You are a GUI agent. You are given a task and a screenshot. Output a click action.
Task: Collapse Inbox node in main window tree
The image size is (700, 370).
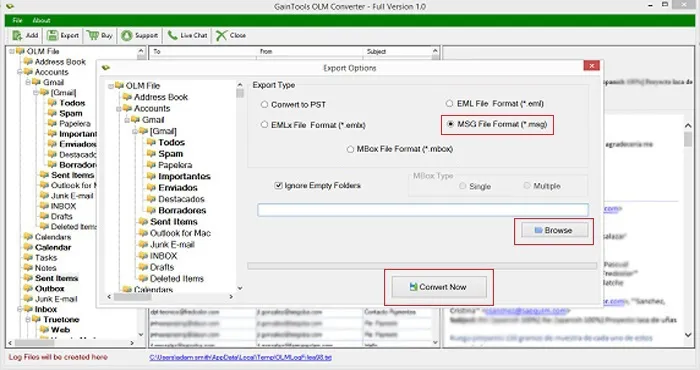[20, 309]
